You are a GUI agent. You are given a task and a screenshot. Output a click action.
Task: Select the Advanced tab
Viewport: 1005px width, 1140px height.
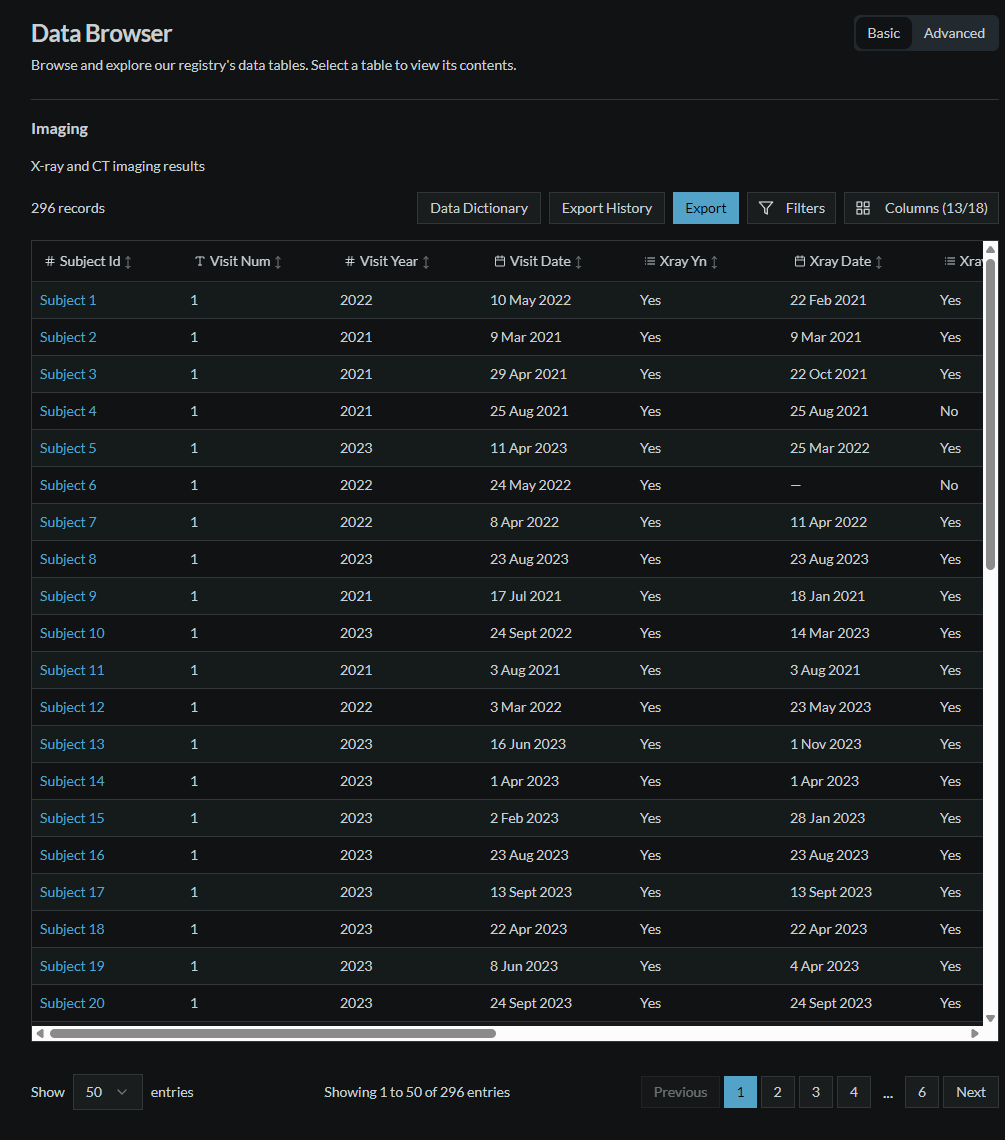[x=953, y=33]
